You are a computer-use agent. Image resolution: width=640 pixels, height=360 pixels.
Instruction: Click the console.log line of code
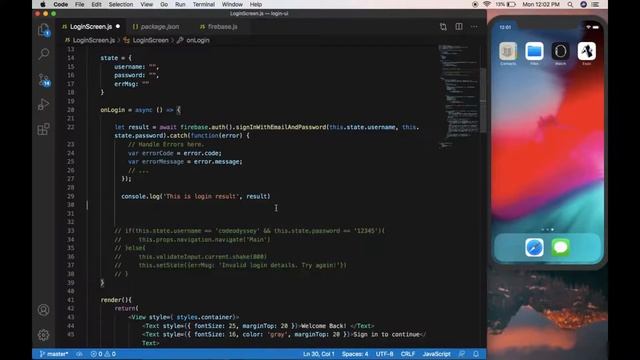pyautogui.click(x=196, y=196)
